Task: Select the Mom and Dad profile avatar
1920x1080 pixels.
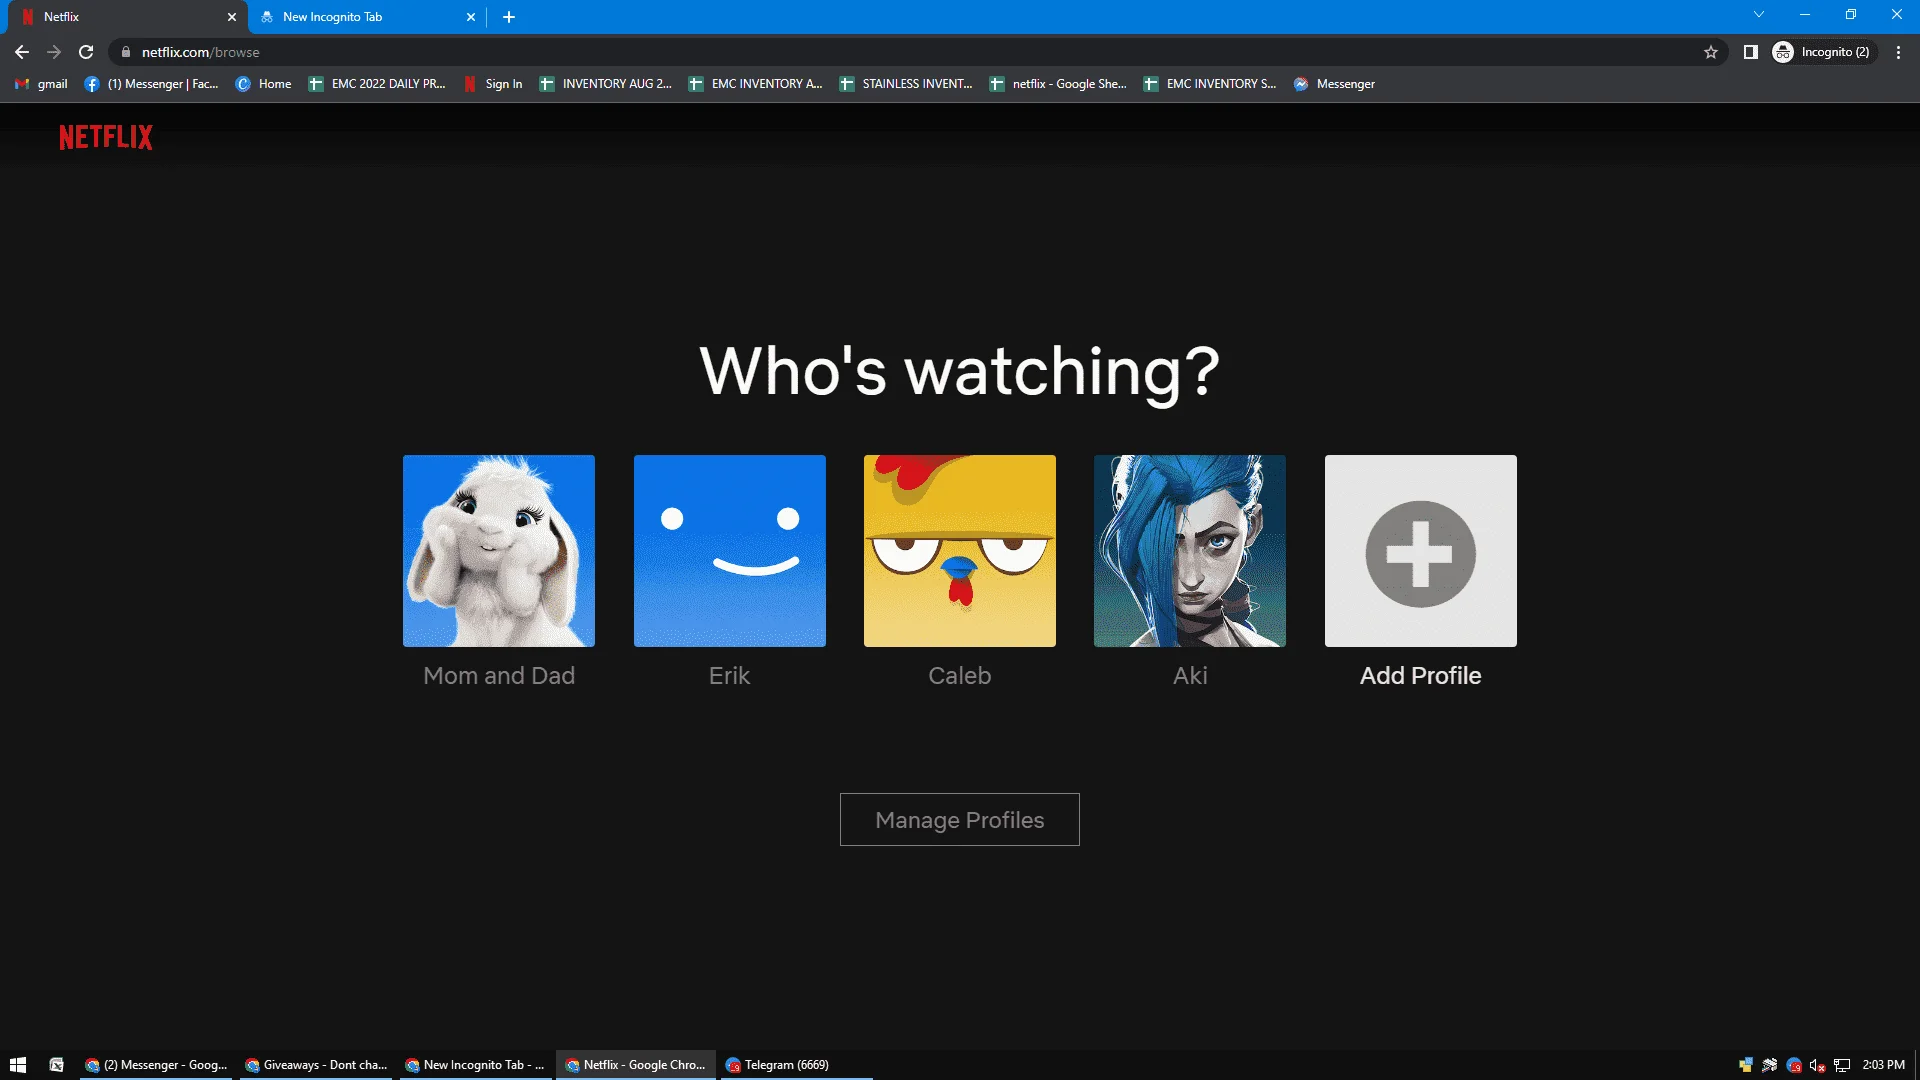Action: point(499,551)
